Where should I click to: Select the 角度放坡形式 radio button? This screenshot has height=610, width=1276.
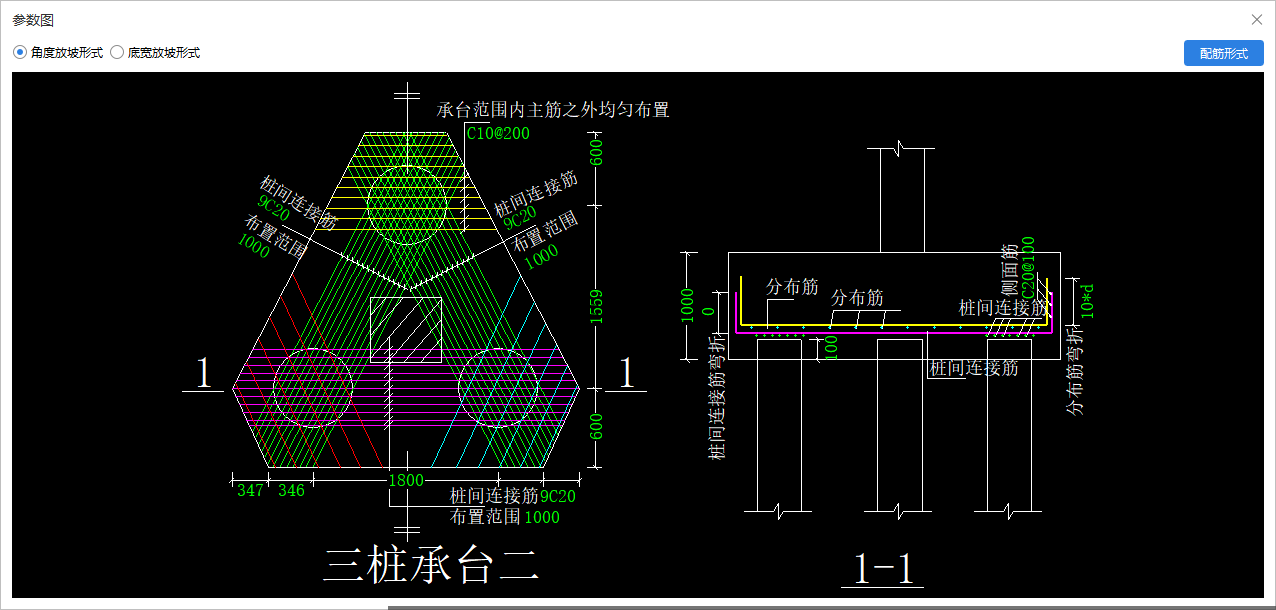(x=20, y=53)
